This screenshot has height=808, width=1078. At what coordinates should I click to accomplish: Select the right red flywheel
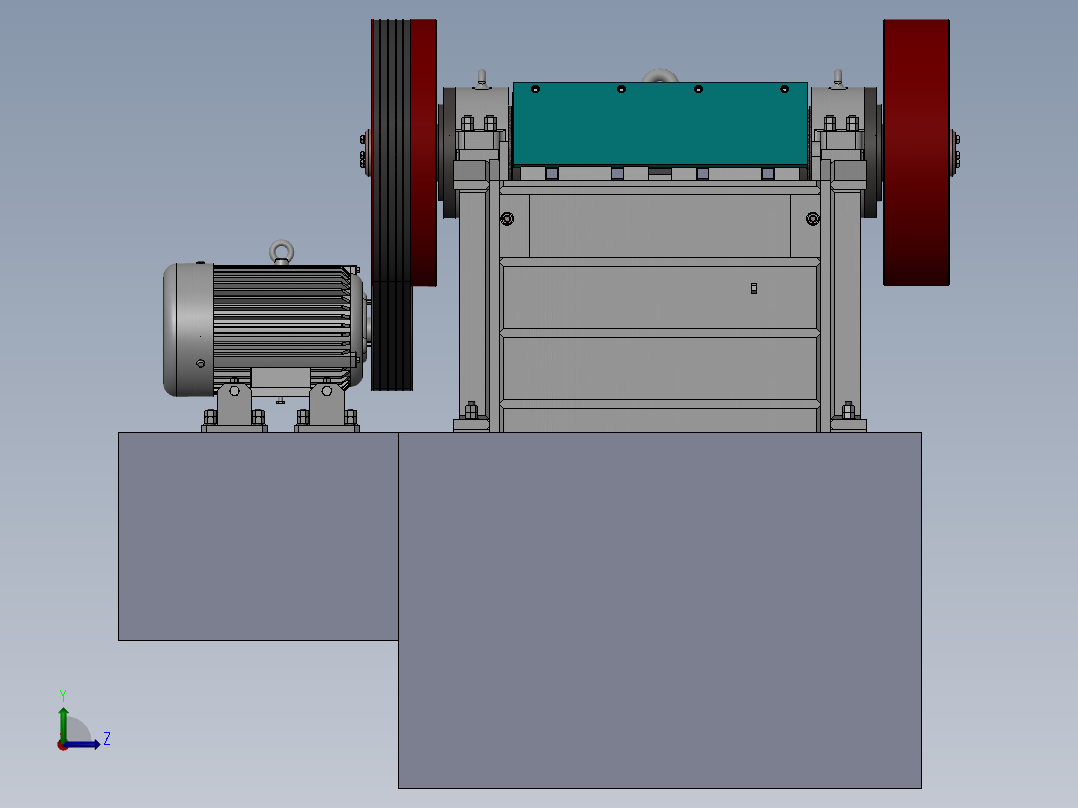click(x=916, y=152)
